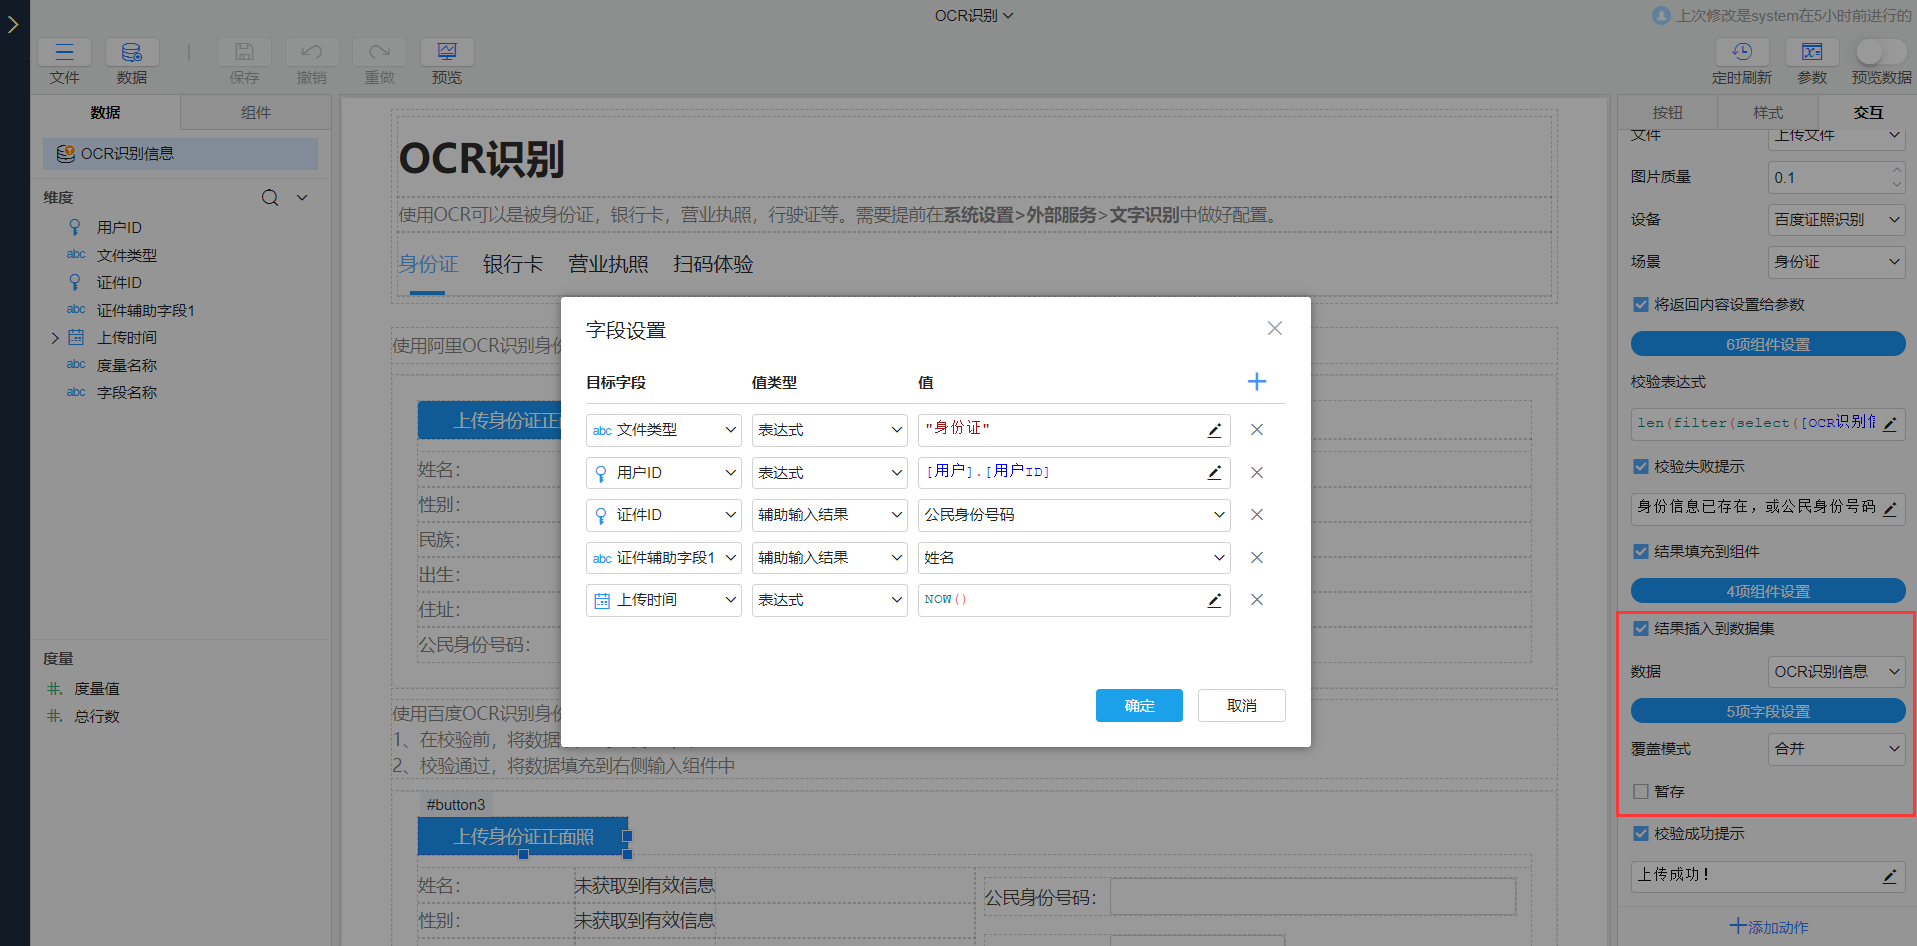Open 5项字段设置 settings

click(1767, 710)
